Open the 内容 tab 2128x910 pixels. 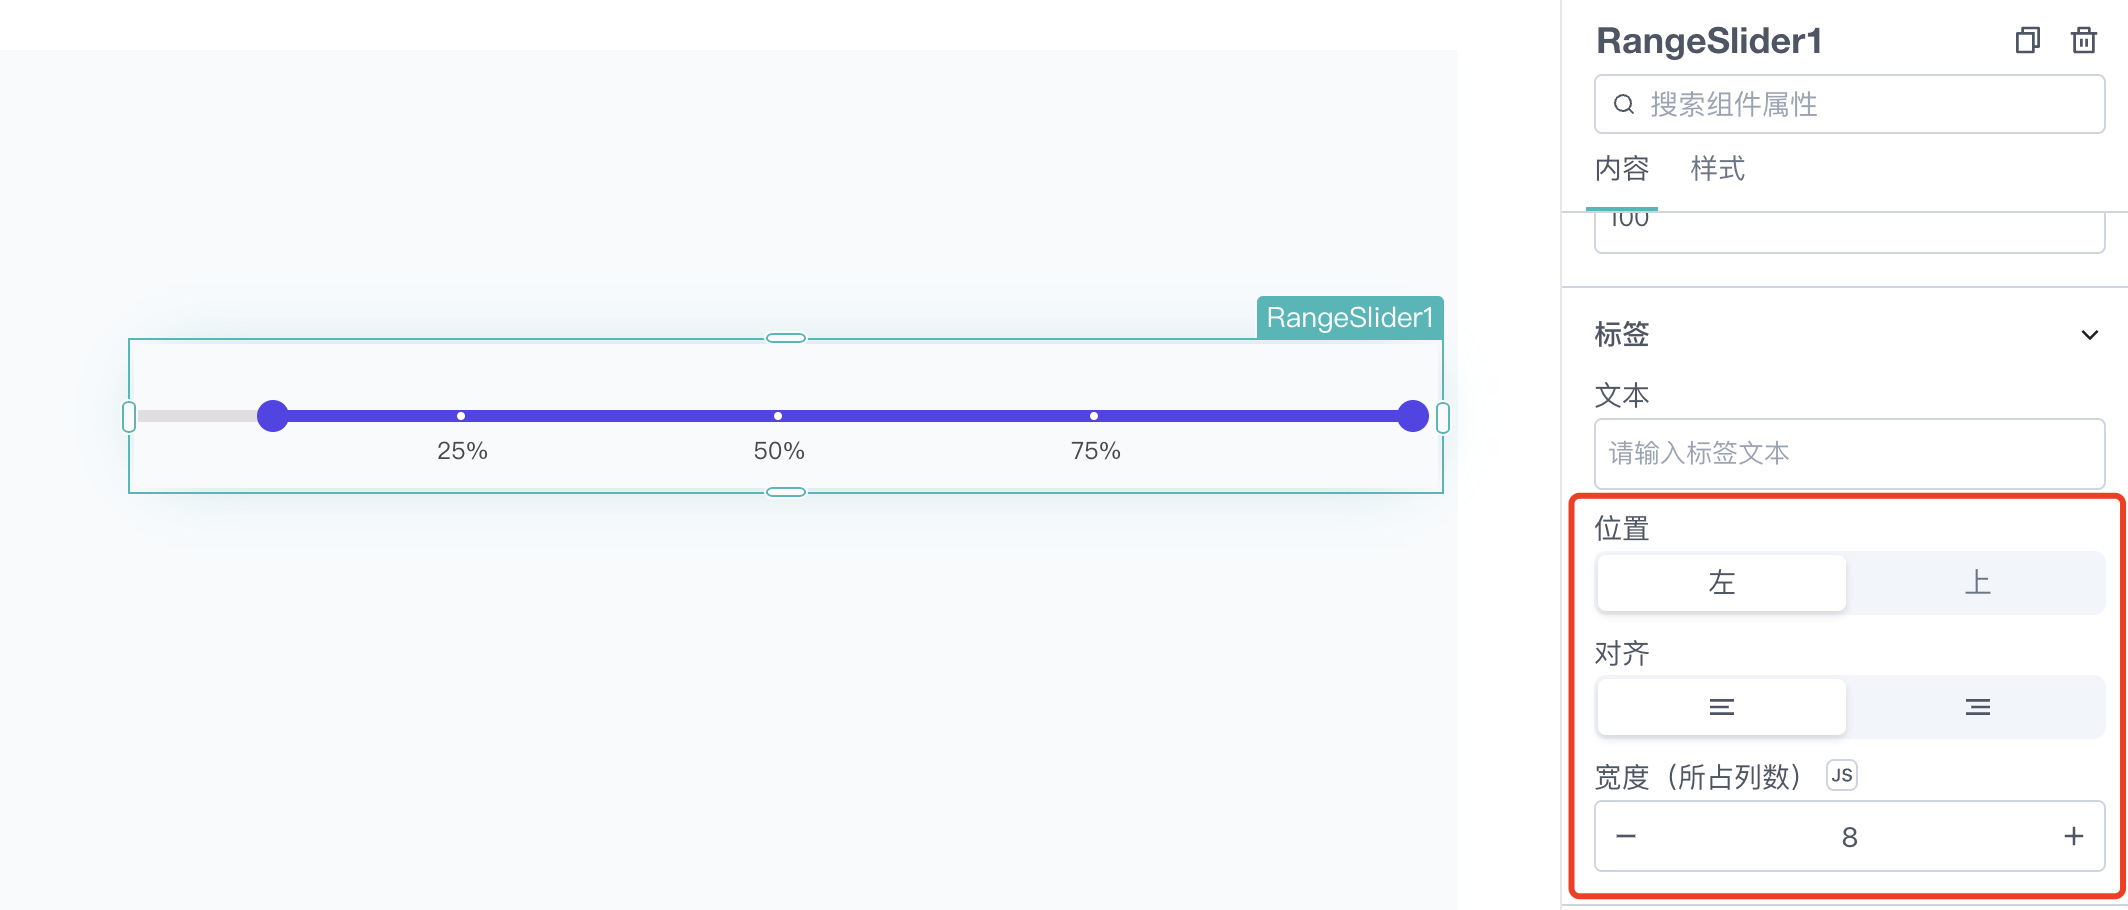(1622, 169)
